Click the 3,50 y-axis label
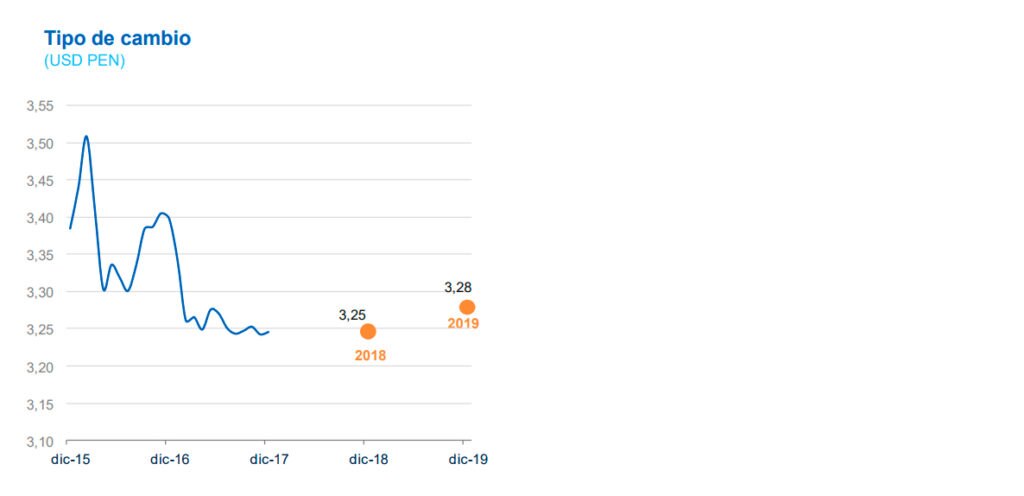 40,143
